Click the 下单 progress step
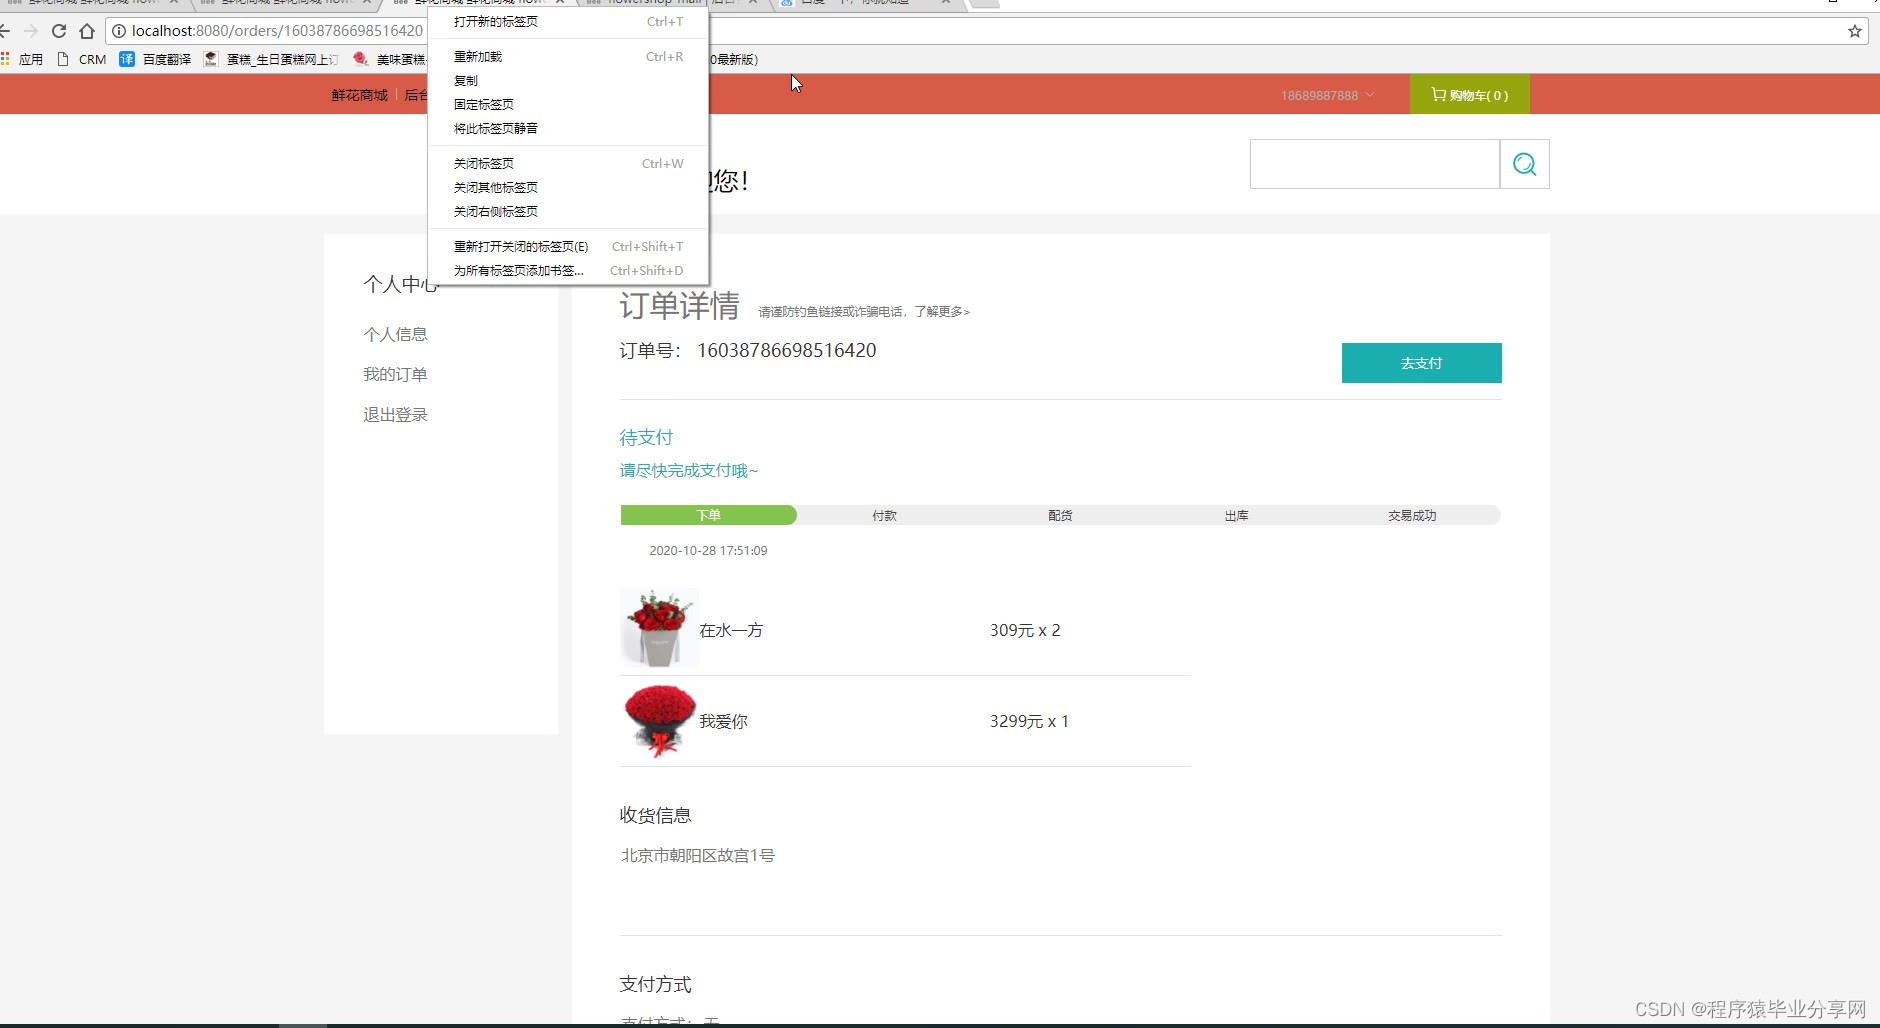1880x1028 pixels. coord(708,515)
